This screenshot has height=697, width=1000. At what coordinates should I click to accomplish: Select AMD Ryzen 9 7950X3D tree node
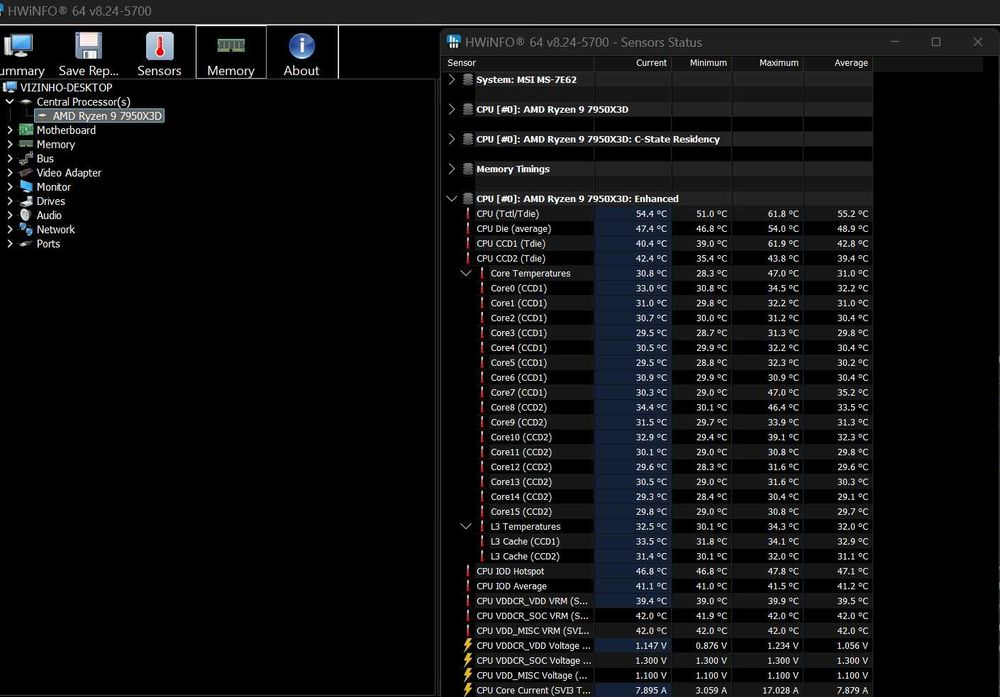pos(99,115)
